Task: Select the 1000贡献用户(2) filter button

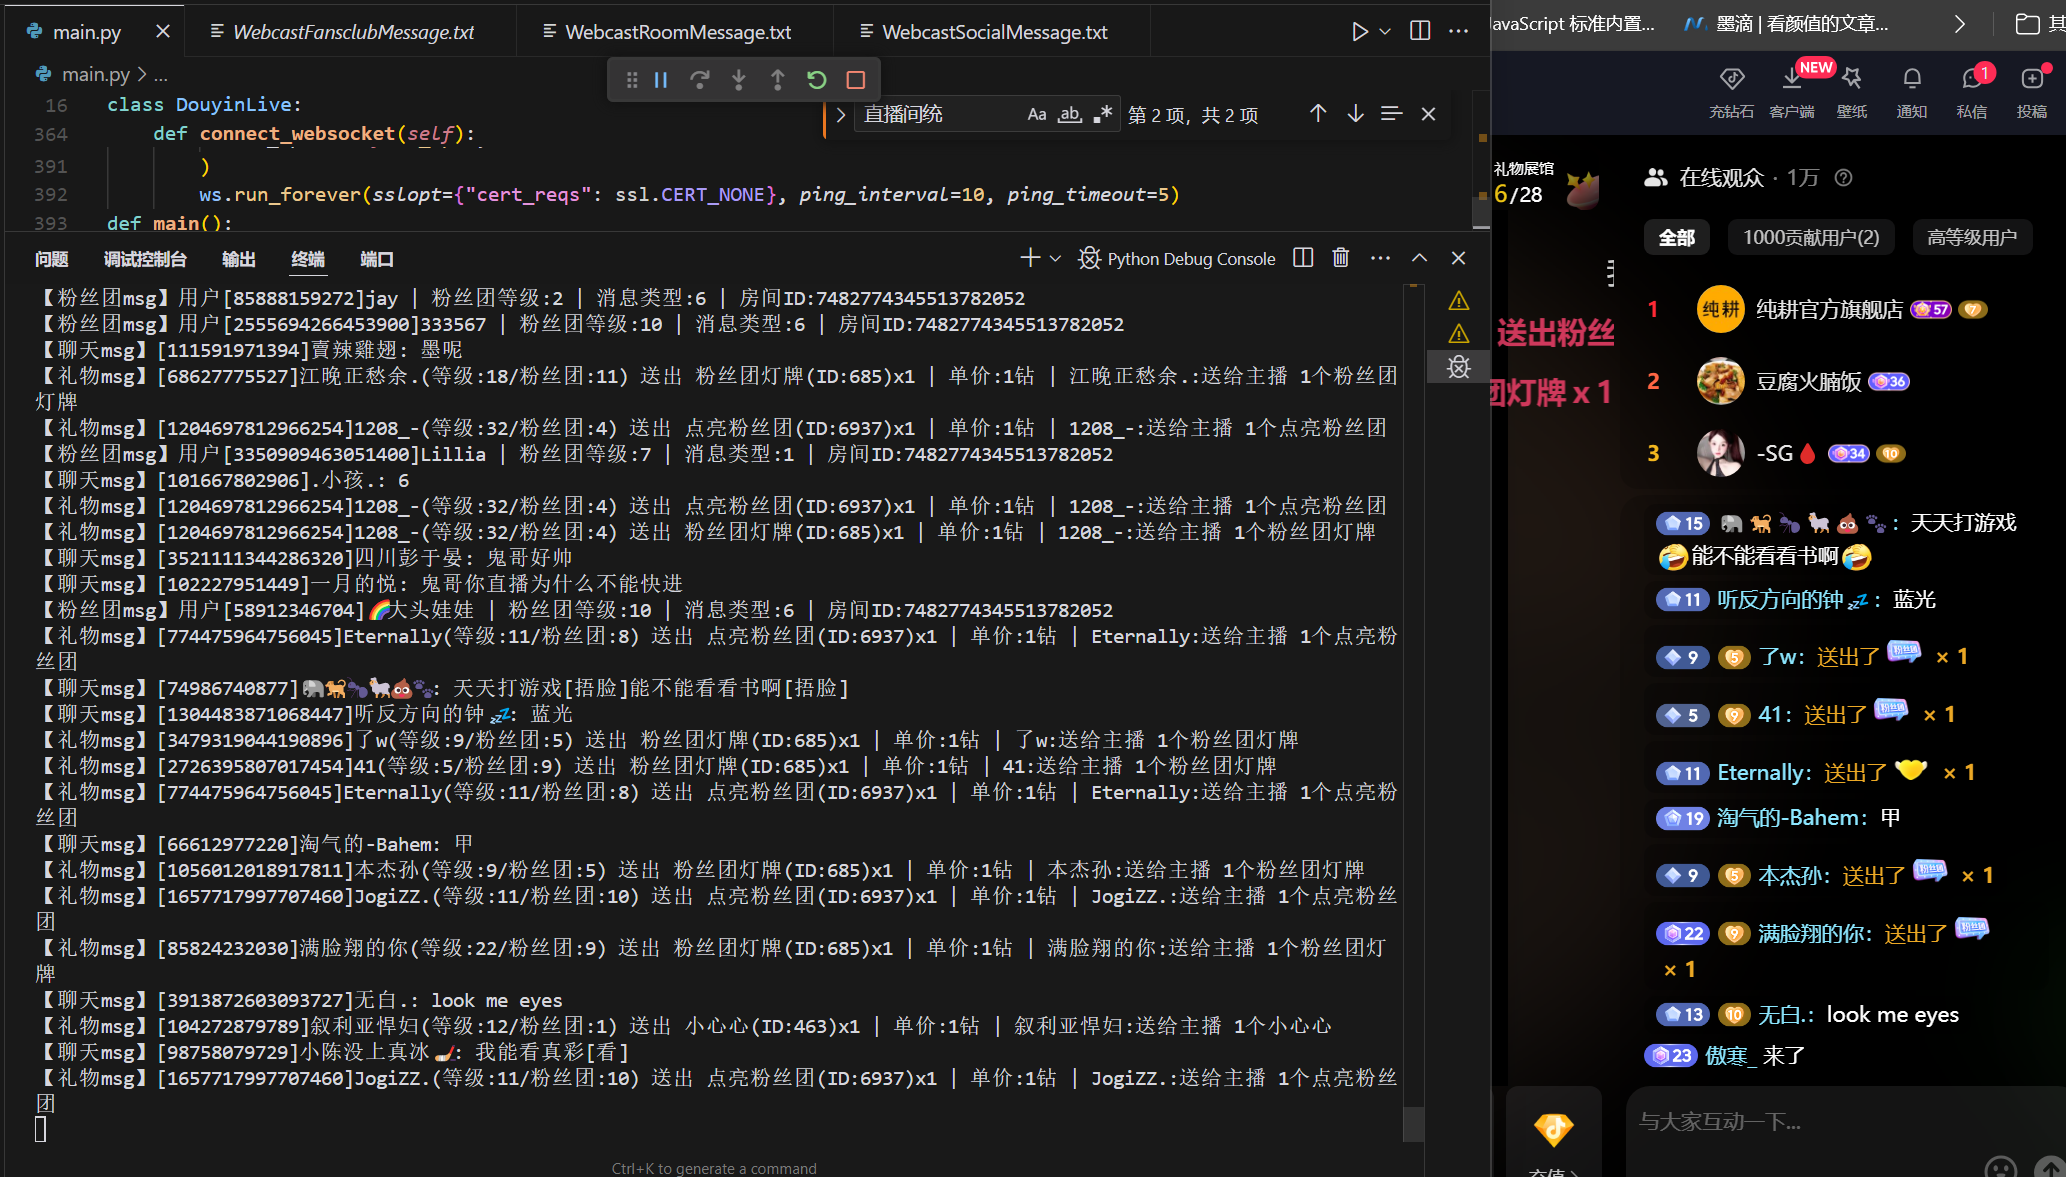Action: click(x=1811, y=237)
